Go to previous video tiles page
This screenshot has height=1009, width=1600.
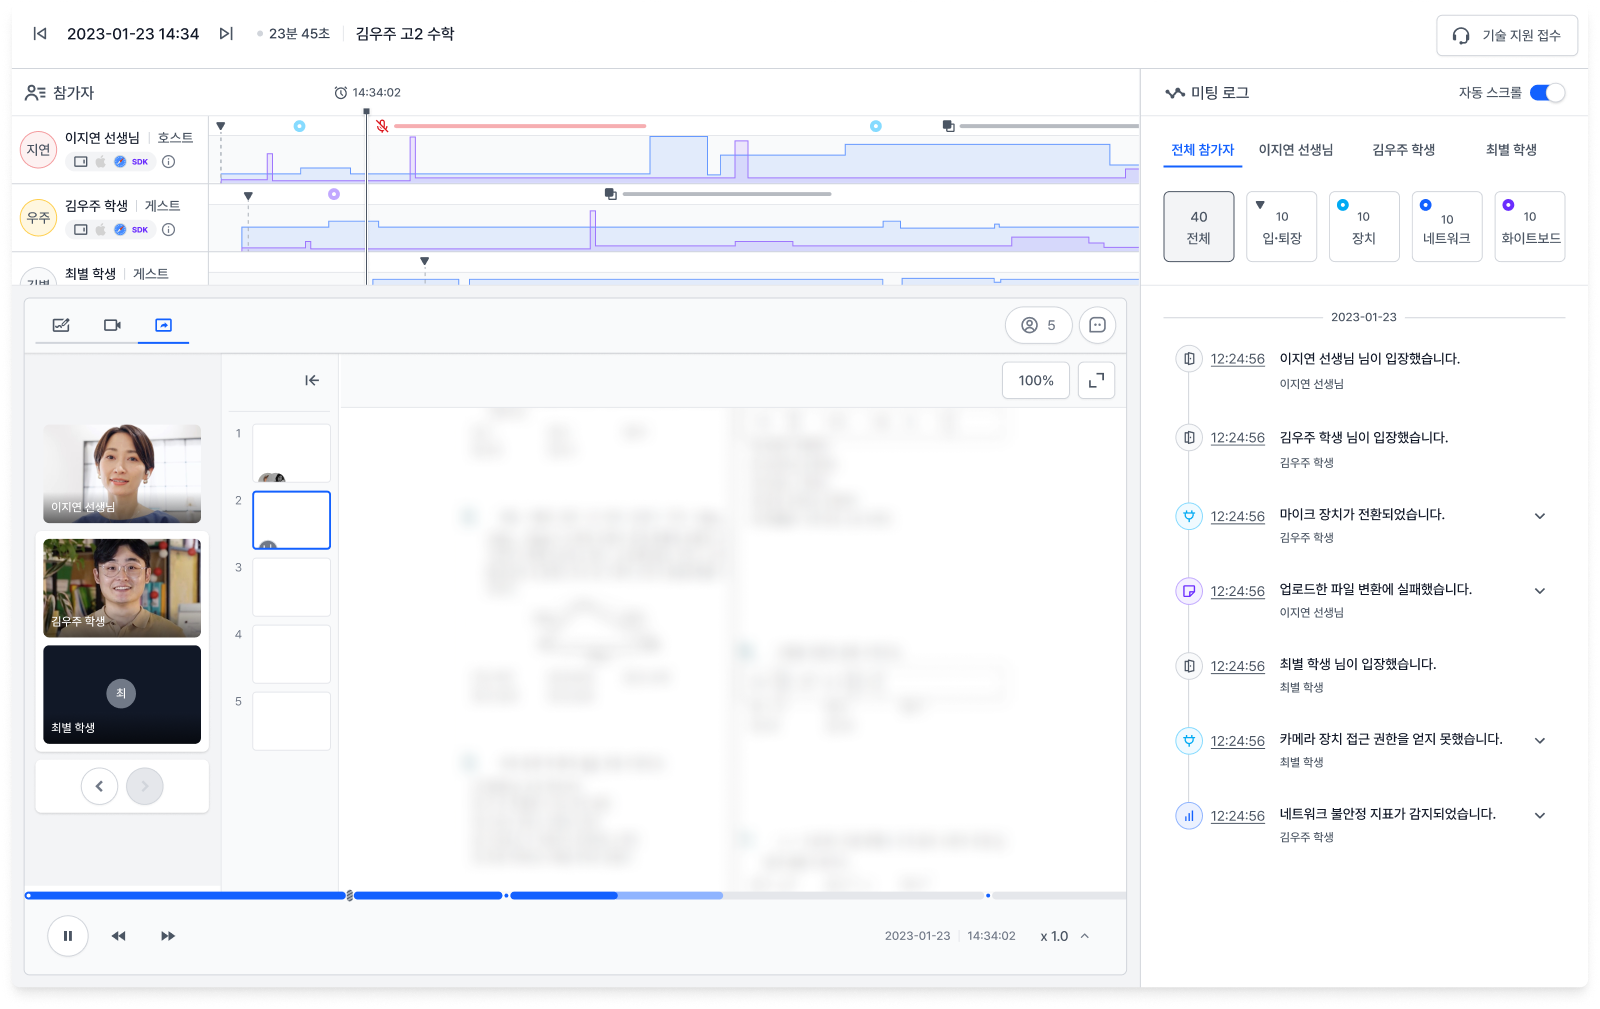click(99, 786)
